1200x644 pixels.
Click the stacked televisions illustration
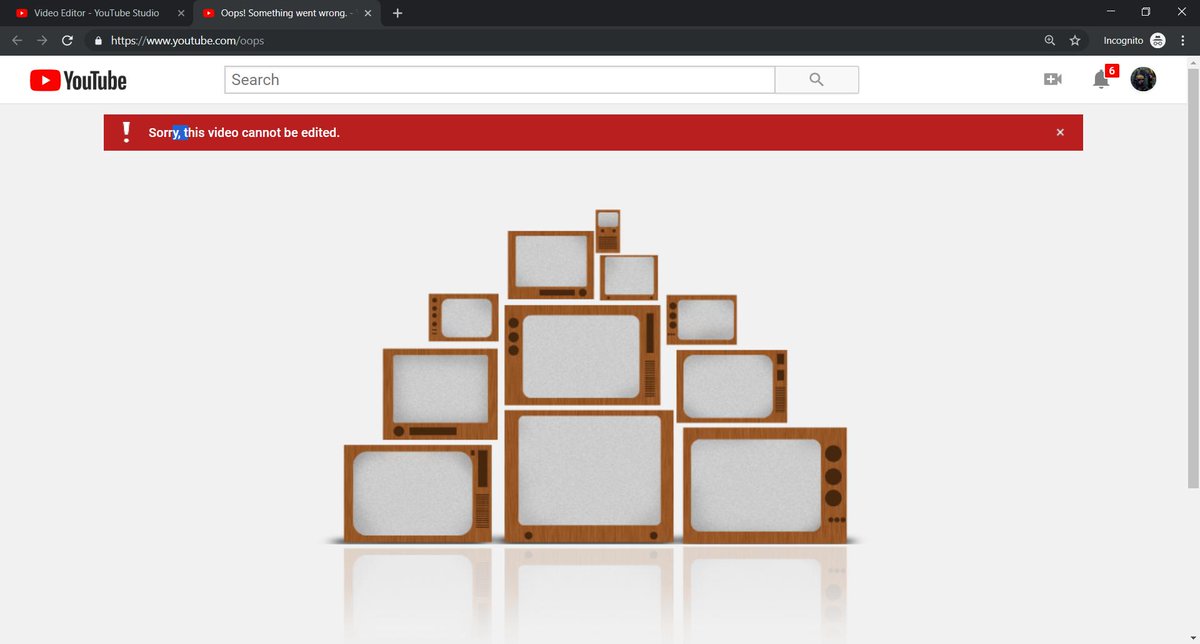pyautogui.click(x=594, y=378)
